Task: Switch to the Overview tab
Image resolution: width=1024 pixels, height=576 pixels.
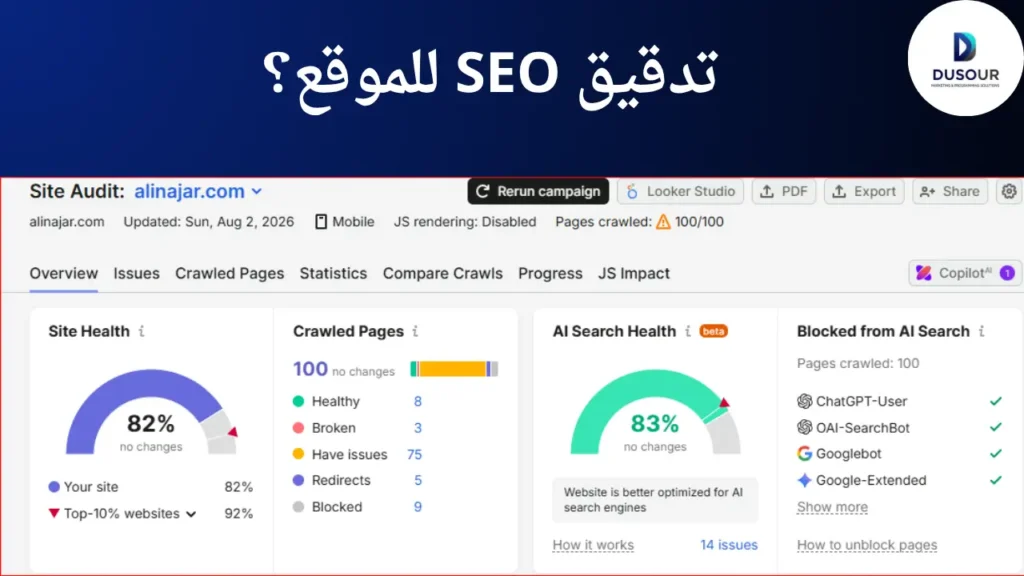Action: 63,274
